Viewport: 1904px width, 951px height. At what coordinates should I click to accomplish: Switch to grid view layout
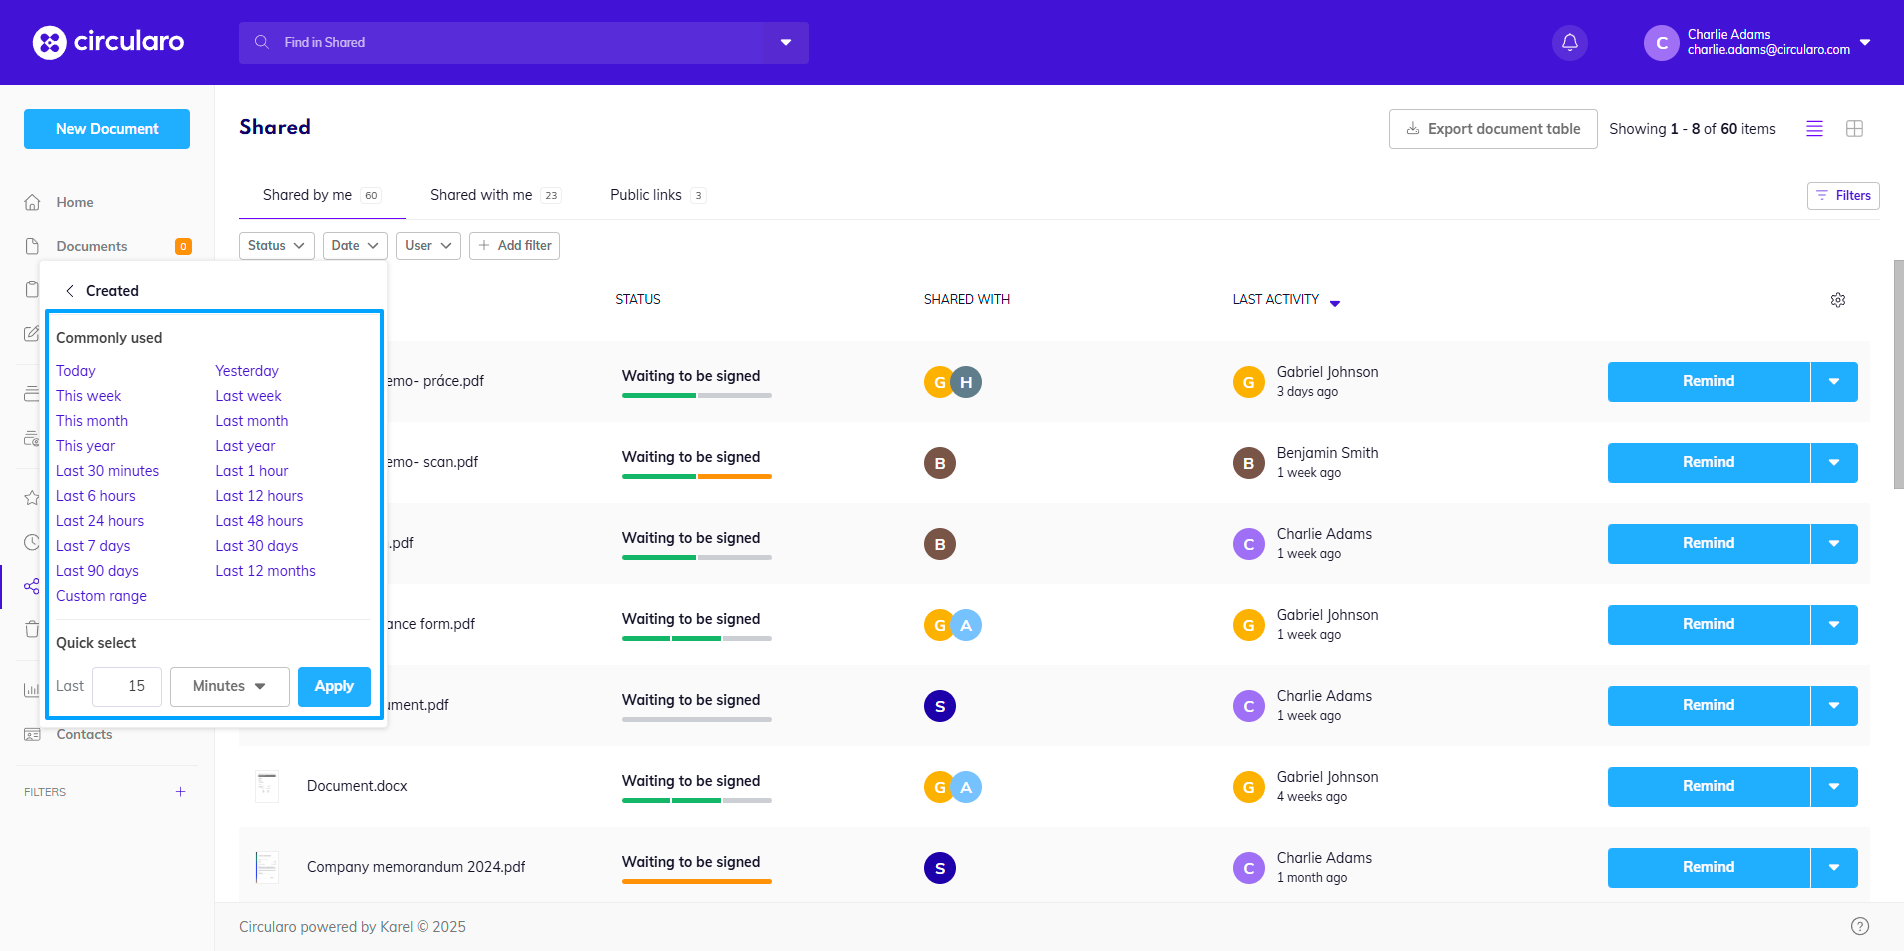click(x=1854, y=129)
